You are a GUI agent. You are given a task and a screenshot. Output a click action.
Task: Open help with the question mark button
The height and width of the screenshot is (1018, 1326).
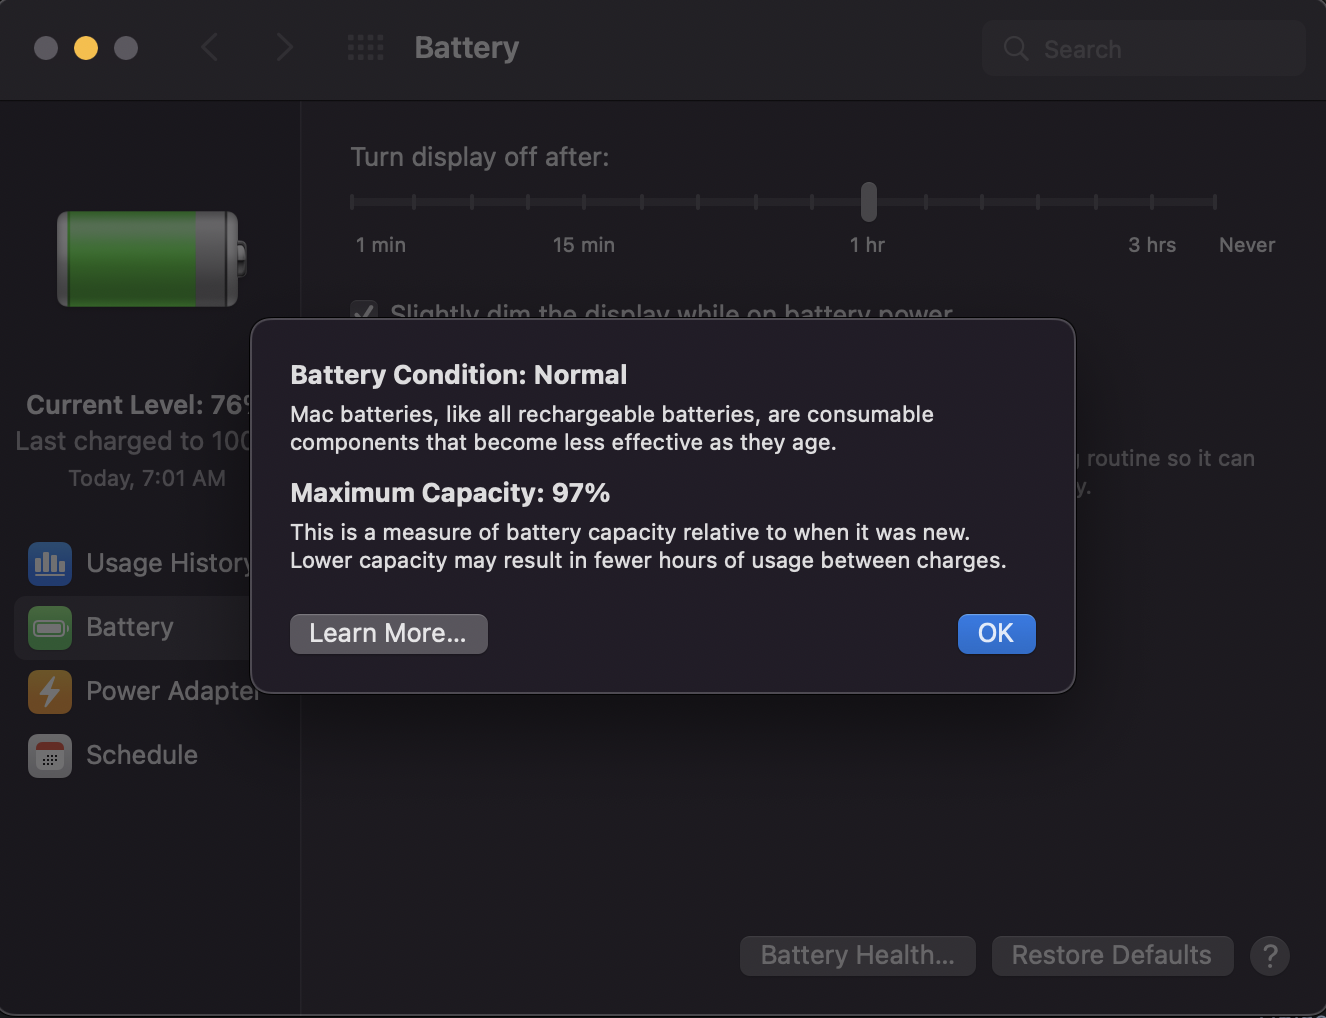point(1270,955)
